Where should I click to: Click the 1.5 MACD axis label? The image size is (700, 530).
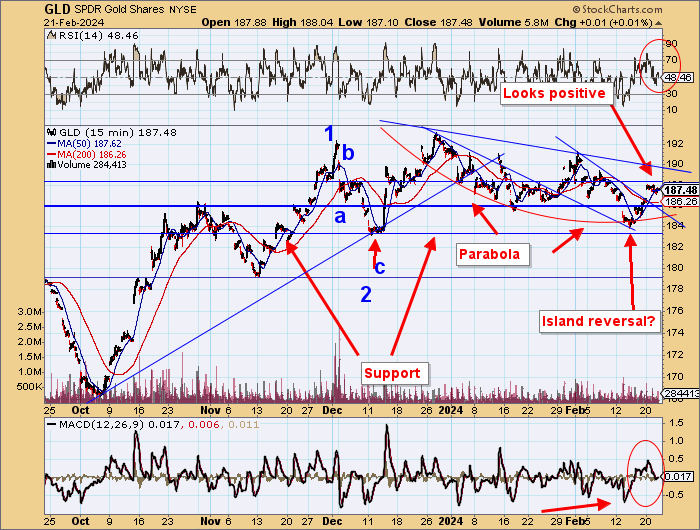[x=676, y=422]
